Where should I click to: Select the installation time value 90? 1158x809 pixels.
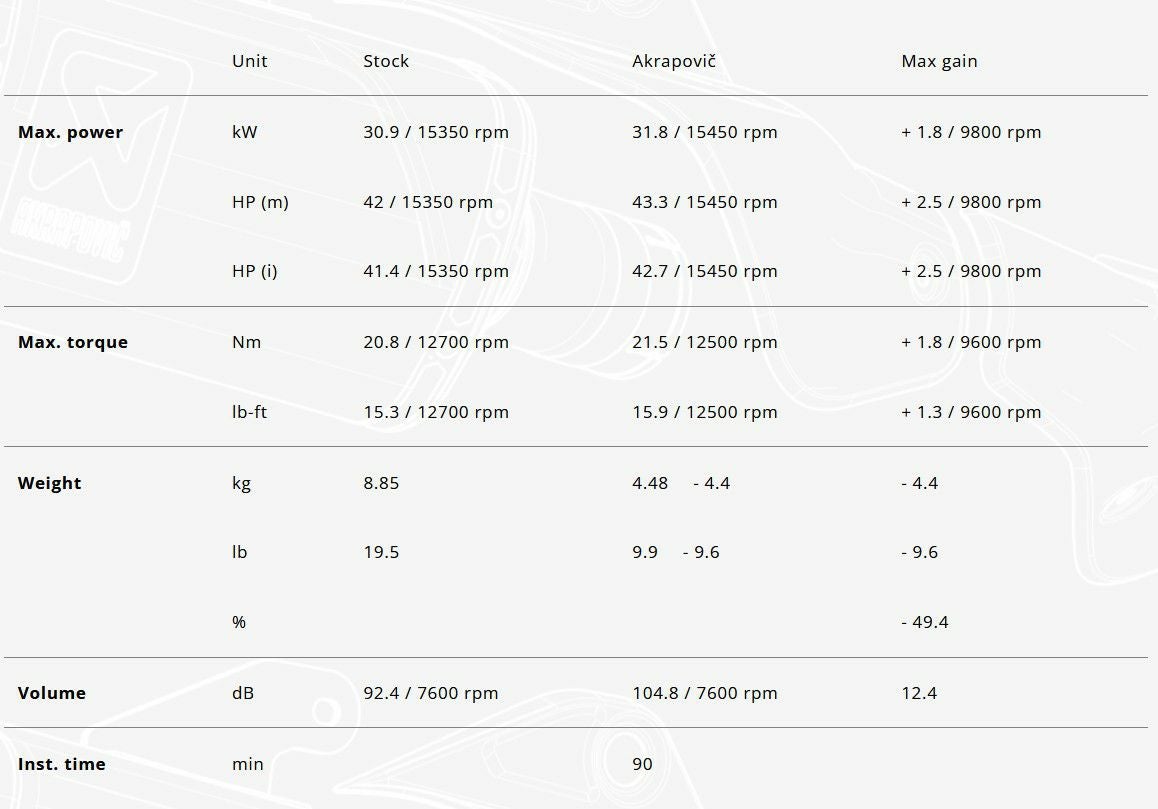[642, 764]
